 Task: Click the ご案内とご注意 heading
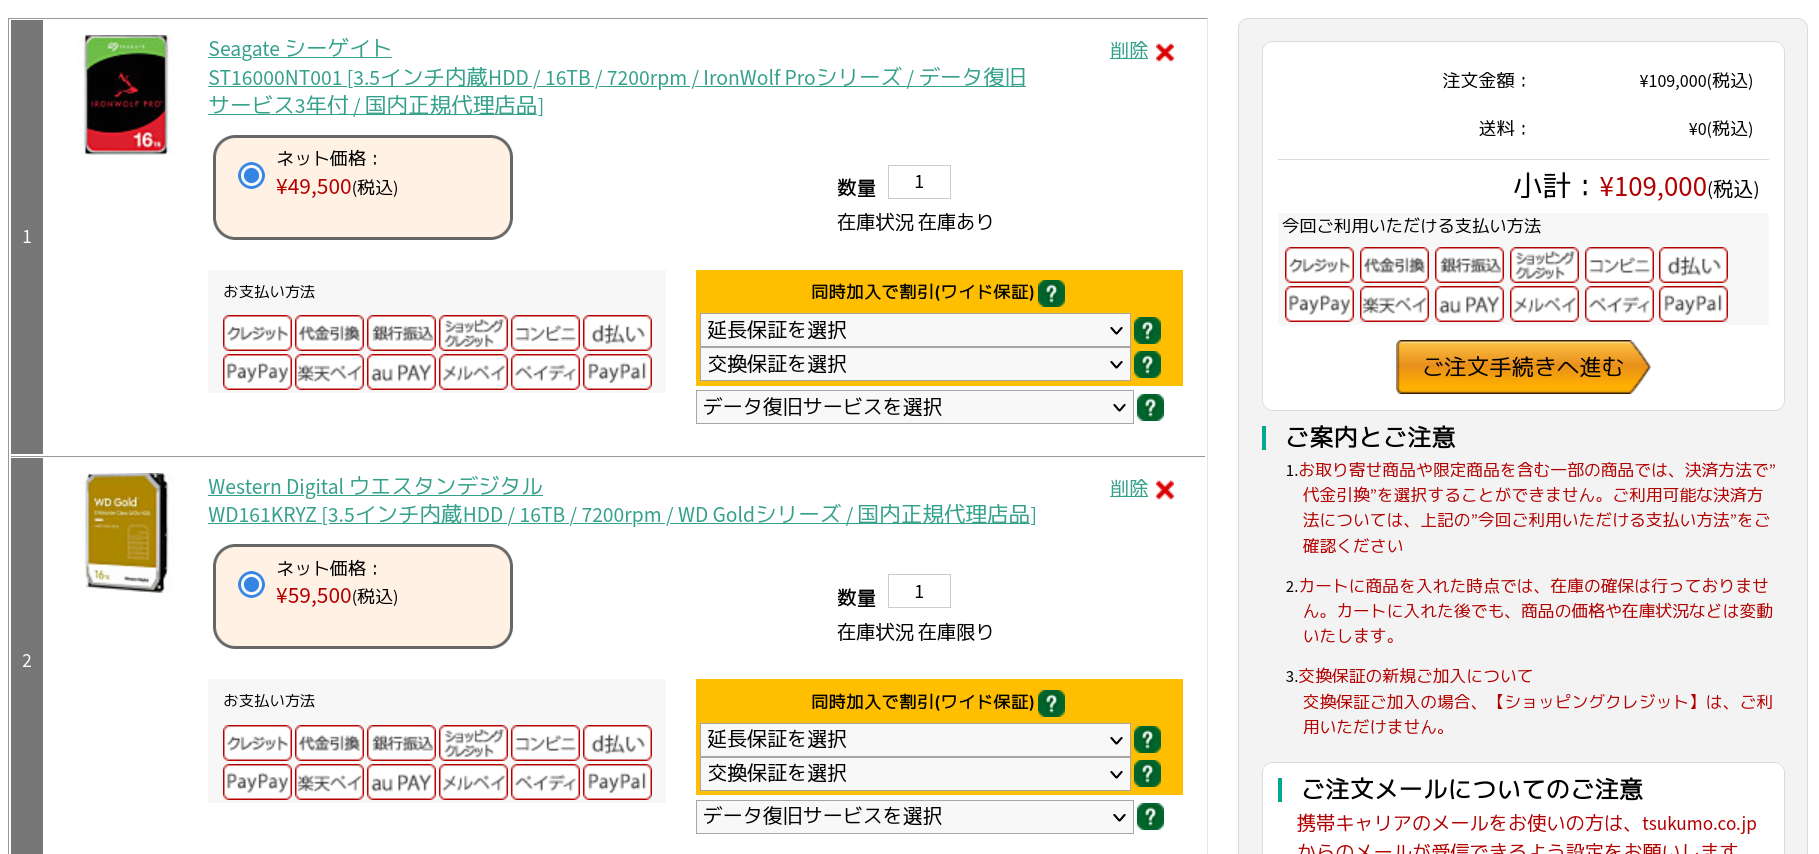click(x=1370, y=437)
